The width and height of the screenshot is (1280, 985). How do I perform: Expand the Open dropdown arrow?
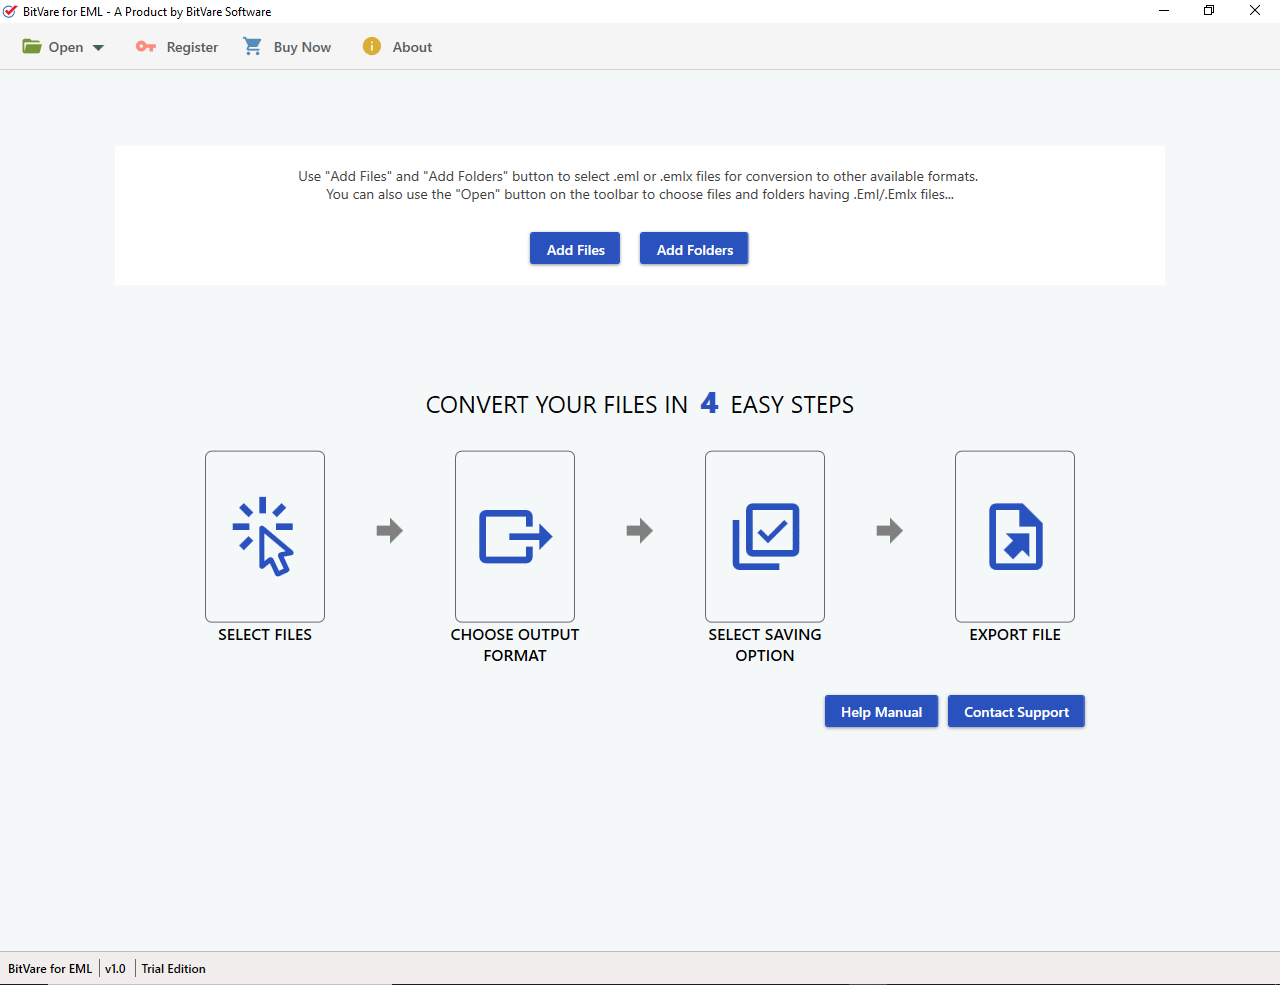click(98, 48)
